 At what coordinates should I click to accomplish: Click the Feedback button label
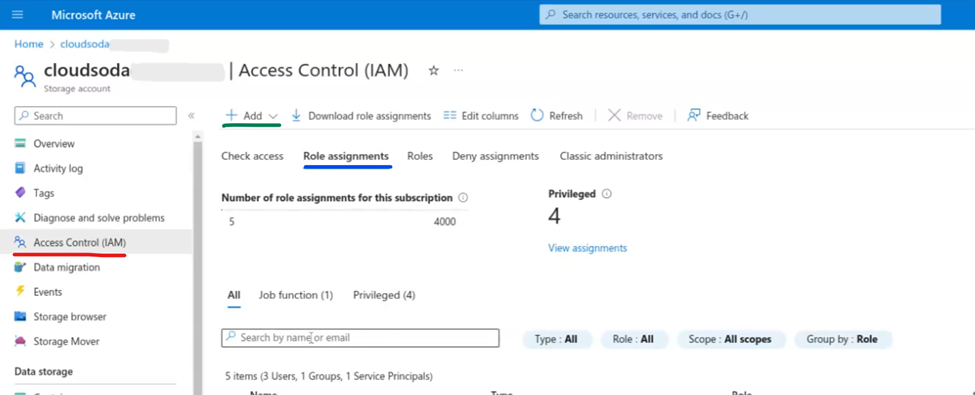727,116
